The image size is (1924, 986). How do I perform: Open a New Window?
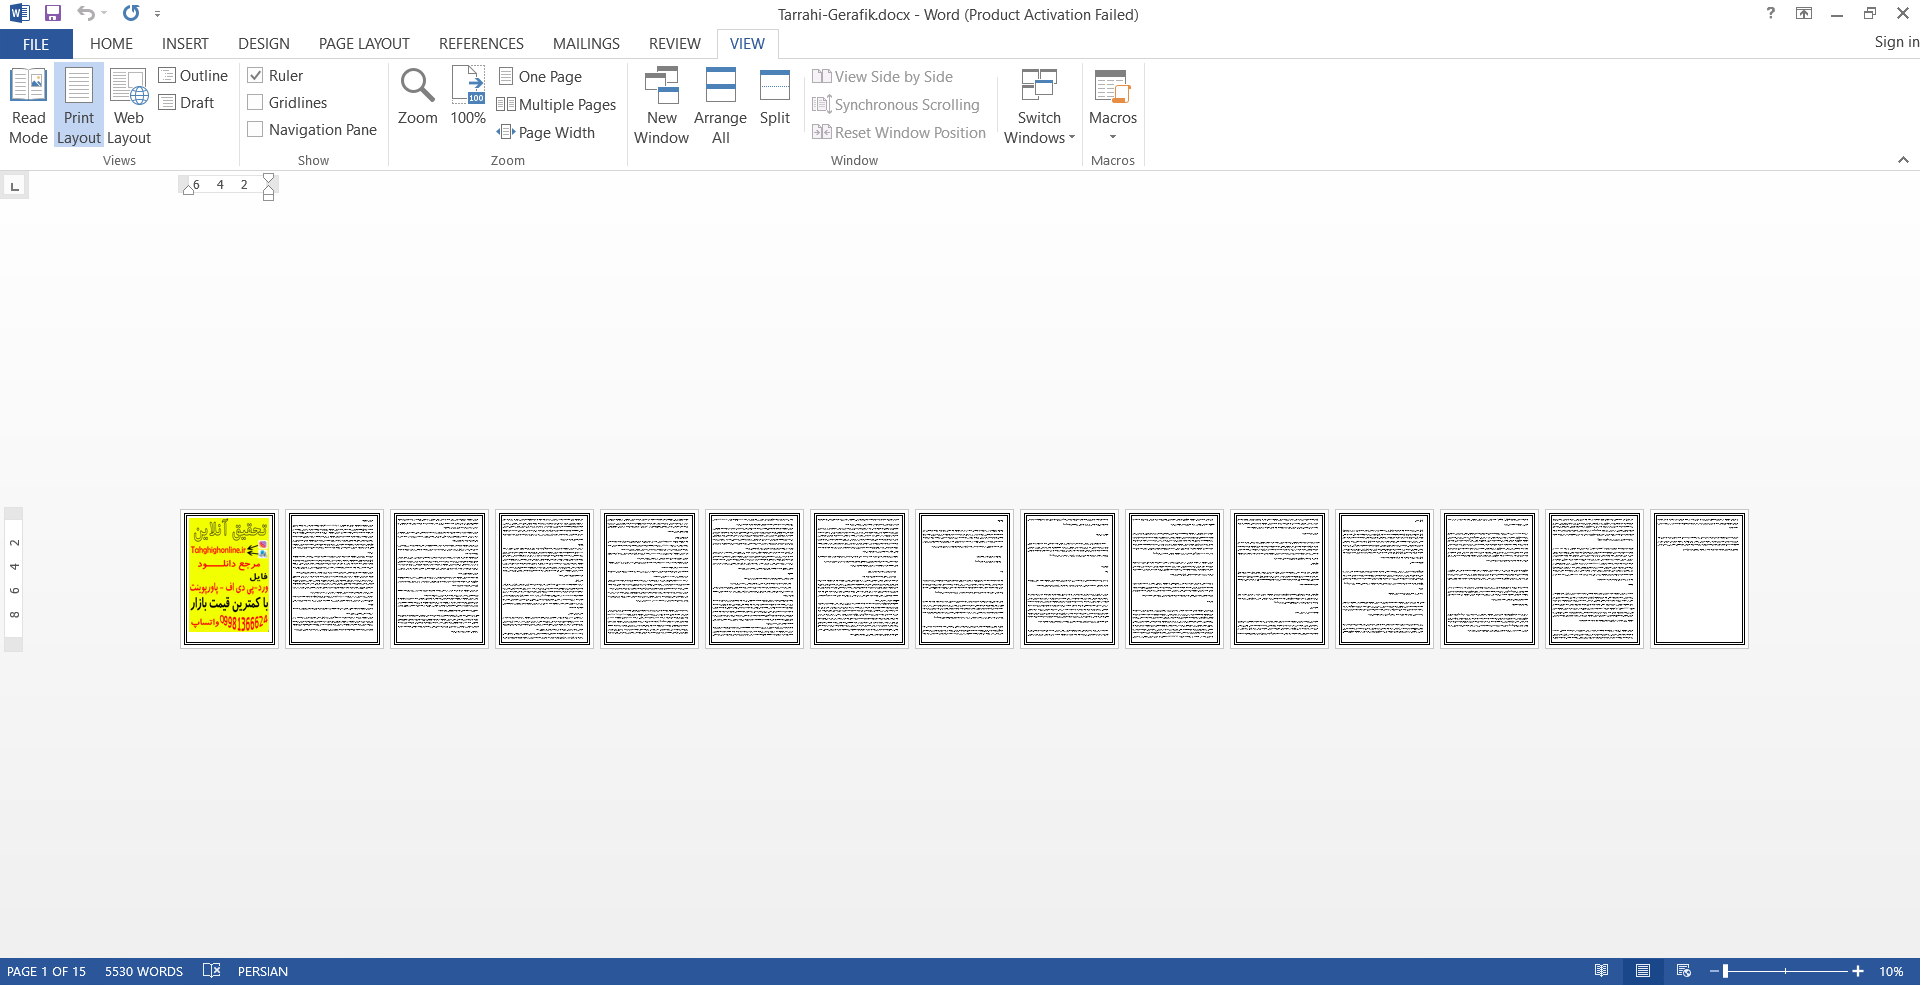click(x=661, y=106)
